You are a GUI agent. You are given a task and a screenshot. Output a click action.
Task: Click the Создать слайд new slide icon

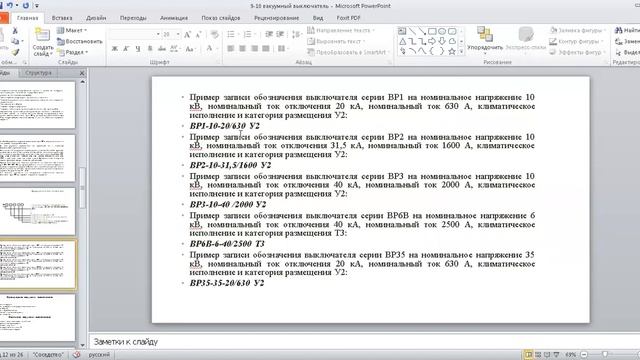coord(42,35)
